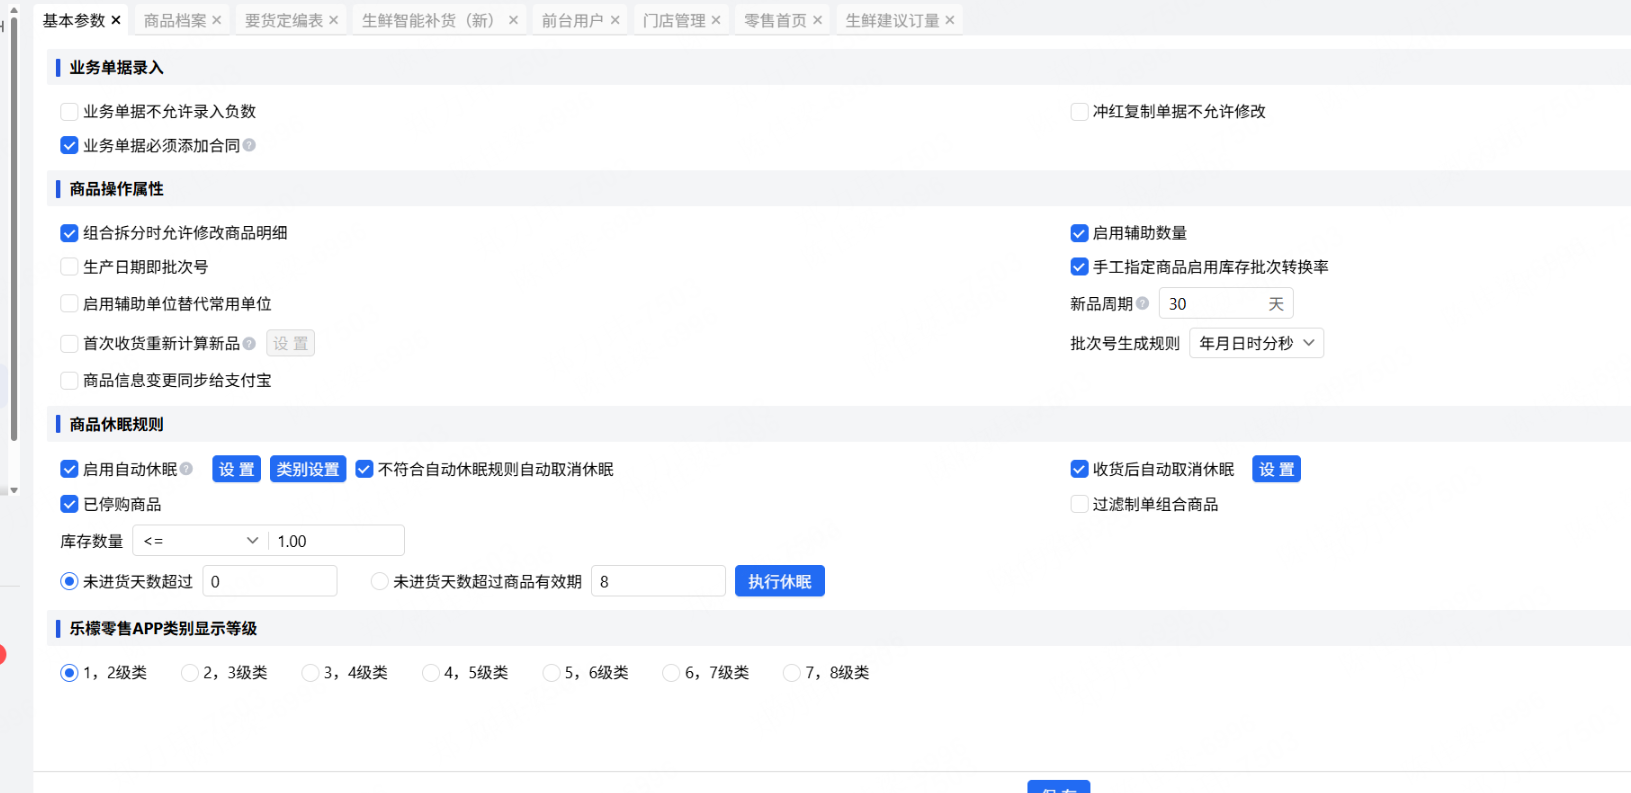
Task: Select the 1，2级类 display level
Action: (69, 673)
